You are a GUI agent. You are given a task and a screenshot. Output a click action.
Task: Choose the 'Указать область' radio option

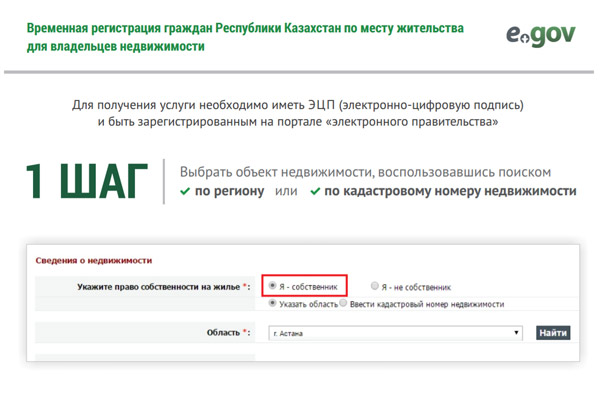(x=272, y=303)
